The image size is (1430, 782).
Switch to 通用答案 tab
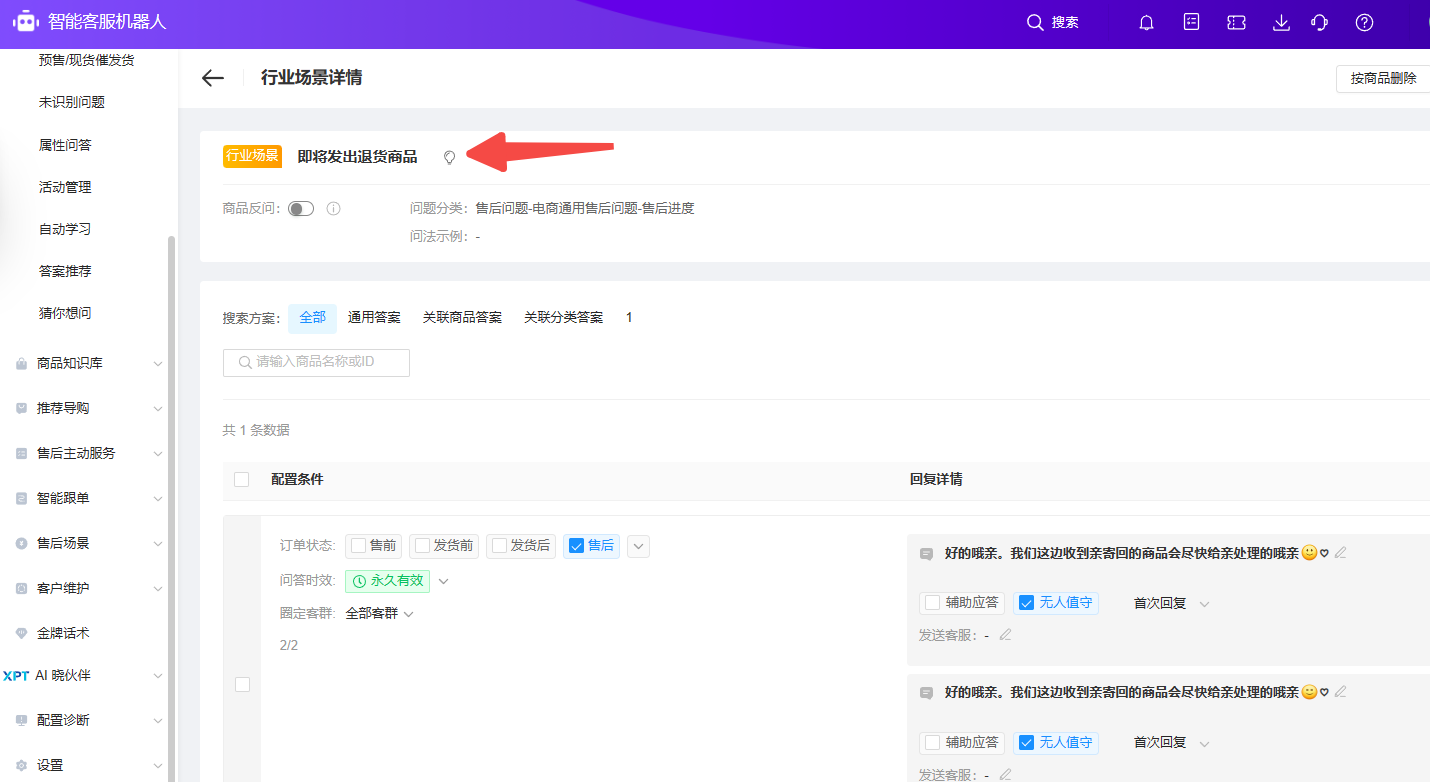[374, 318]
